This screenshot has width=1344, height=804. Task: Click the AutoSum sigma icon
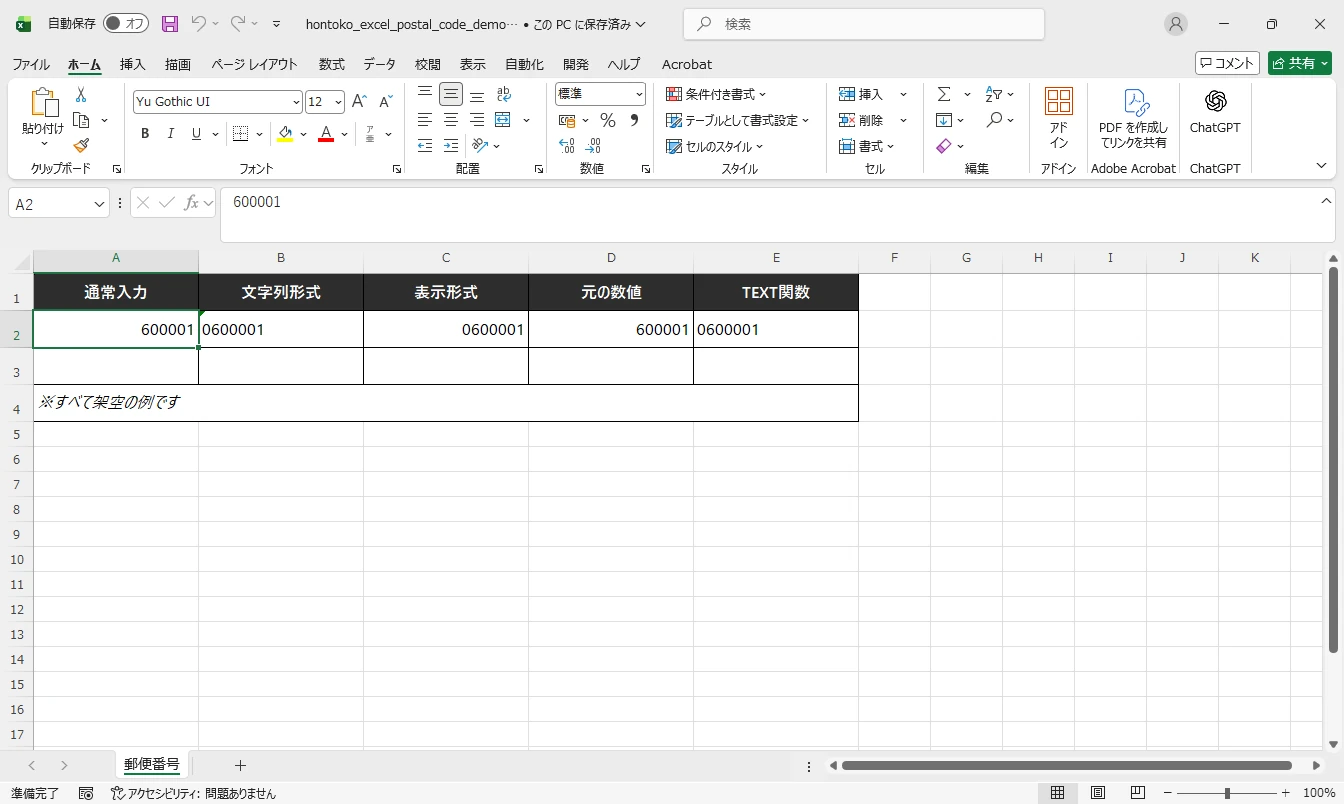[x=944, y=94]
